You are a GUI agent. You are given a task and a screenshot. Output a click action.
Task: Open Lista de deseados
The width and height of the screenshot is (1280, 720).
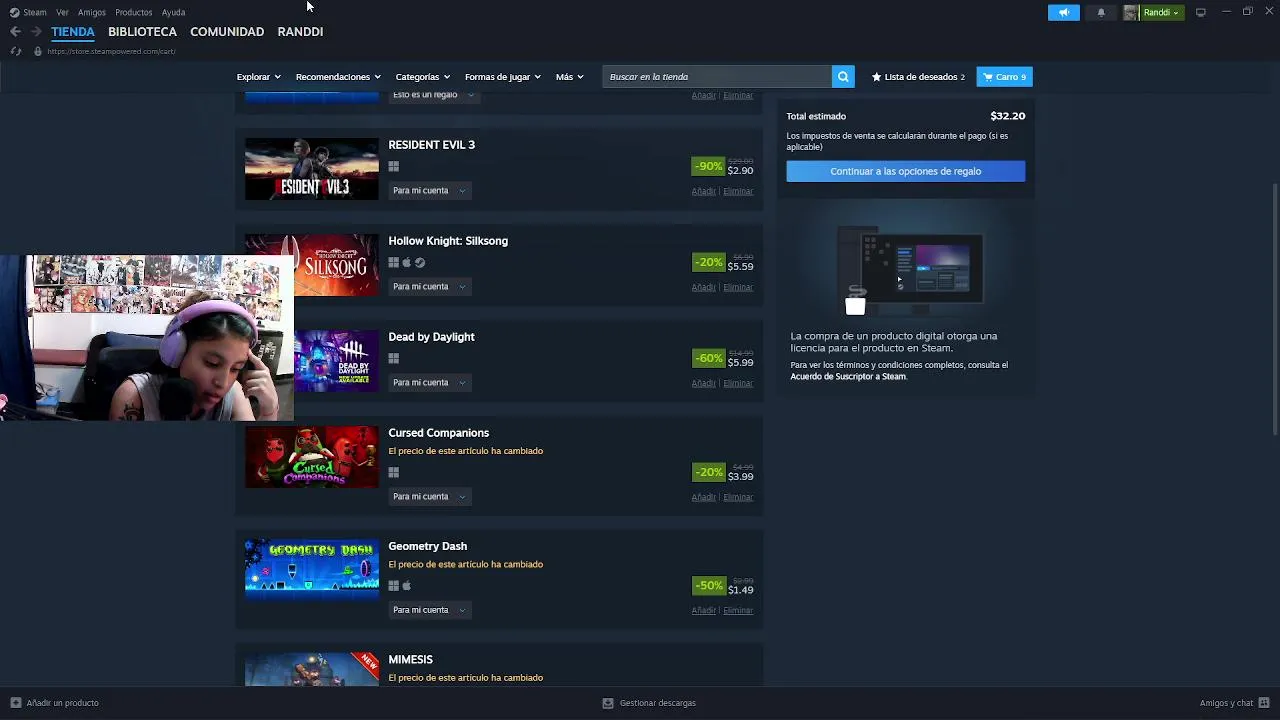coord(918,77)
